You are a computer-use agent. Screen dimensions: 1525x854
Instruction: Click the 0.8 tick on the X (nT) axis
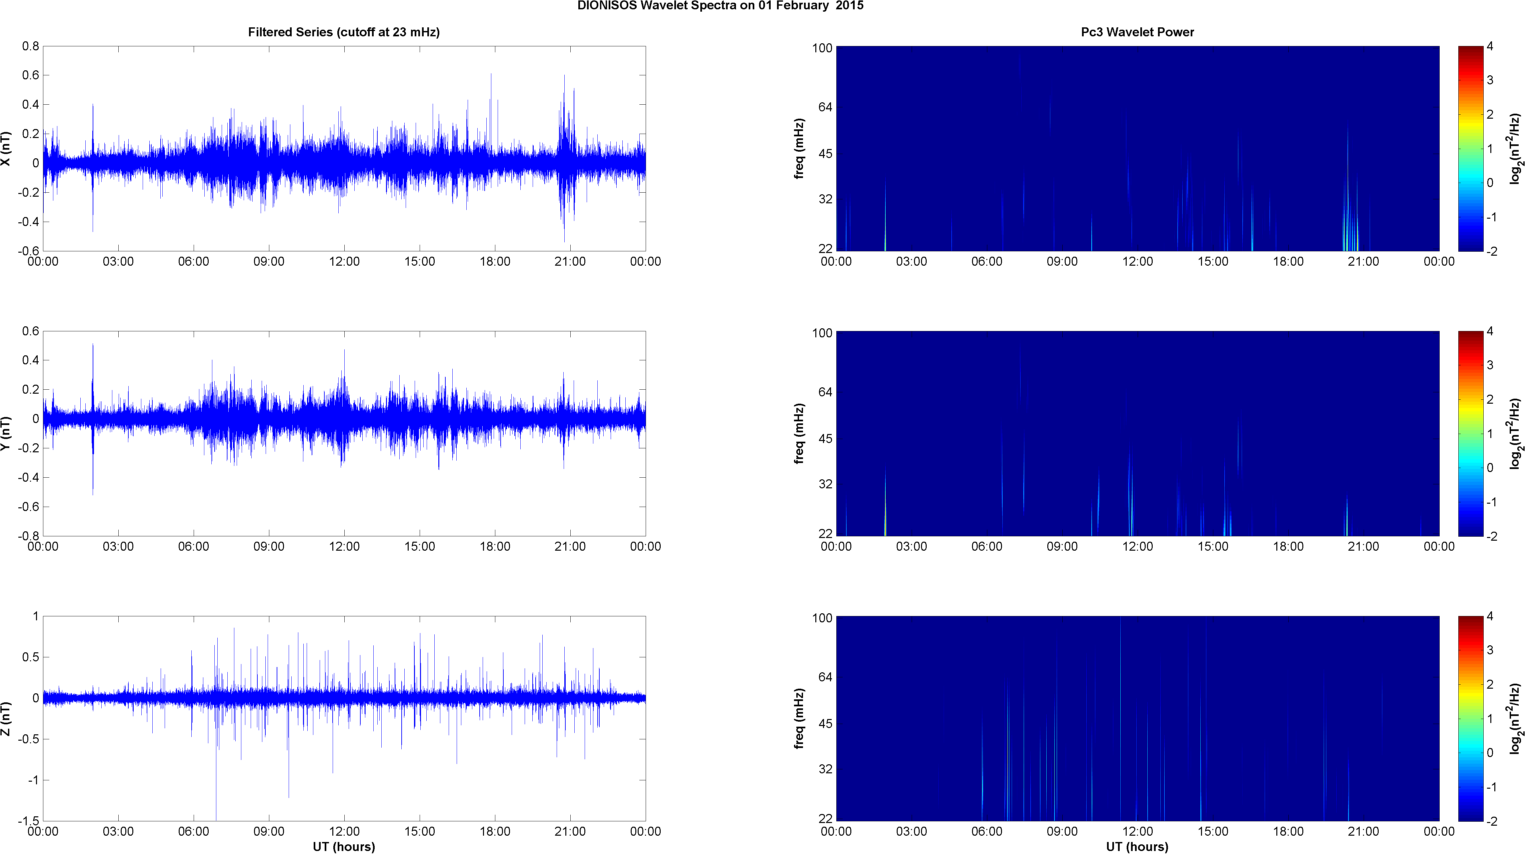(30, 46)
